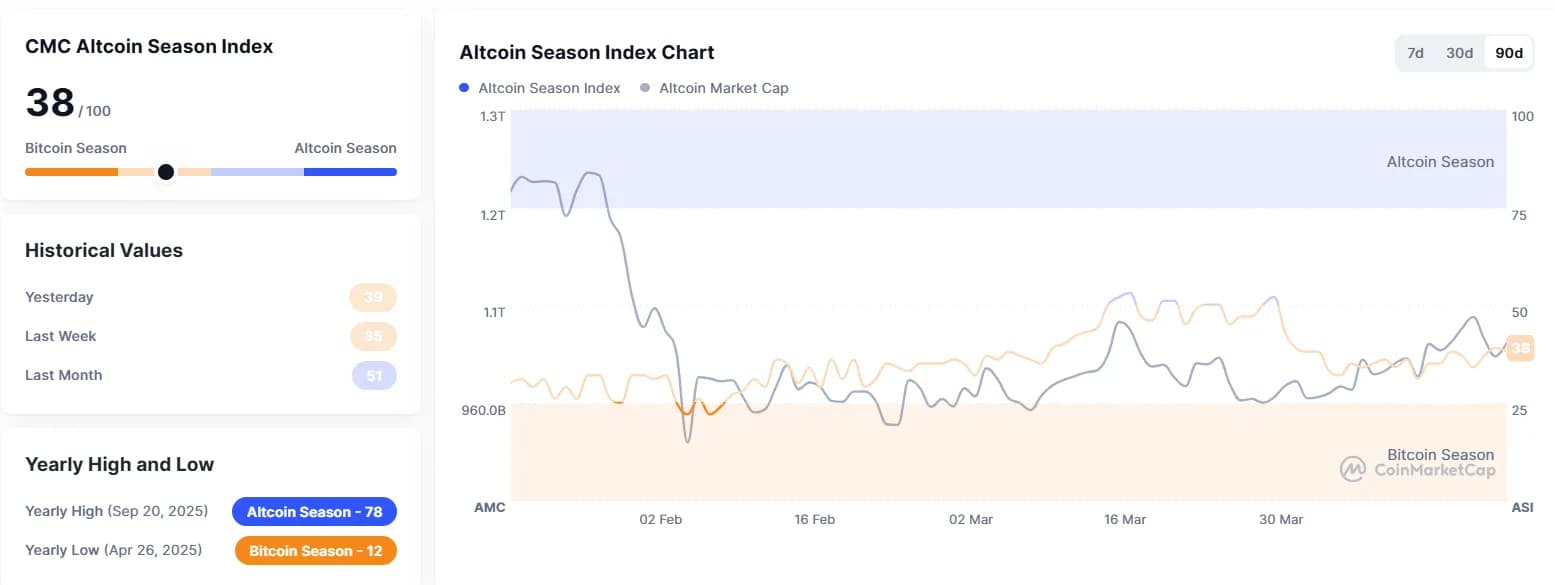
Task: Select the 30d time range
Action: tap(1459, 53)
